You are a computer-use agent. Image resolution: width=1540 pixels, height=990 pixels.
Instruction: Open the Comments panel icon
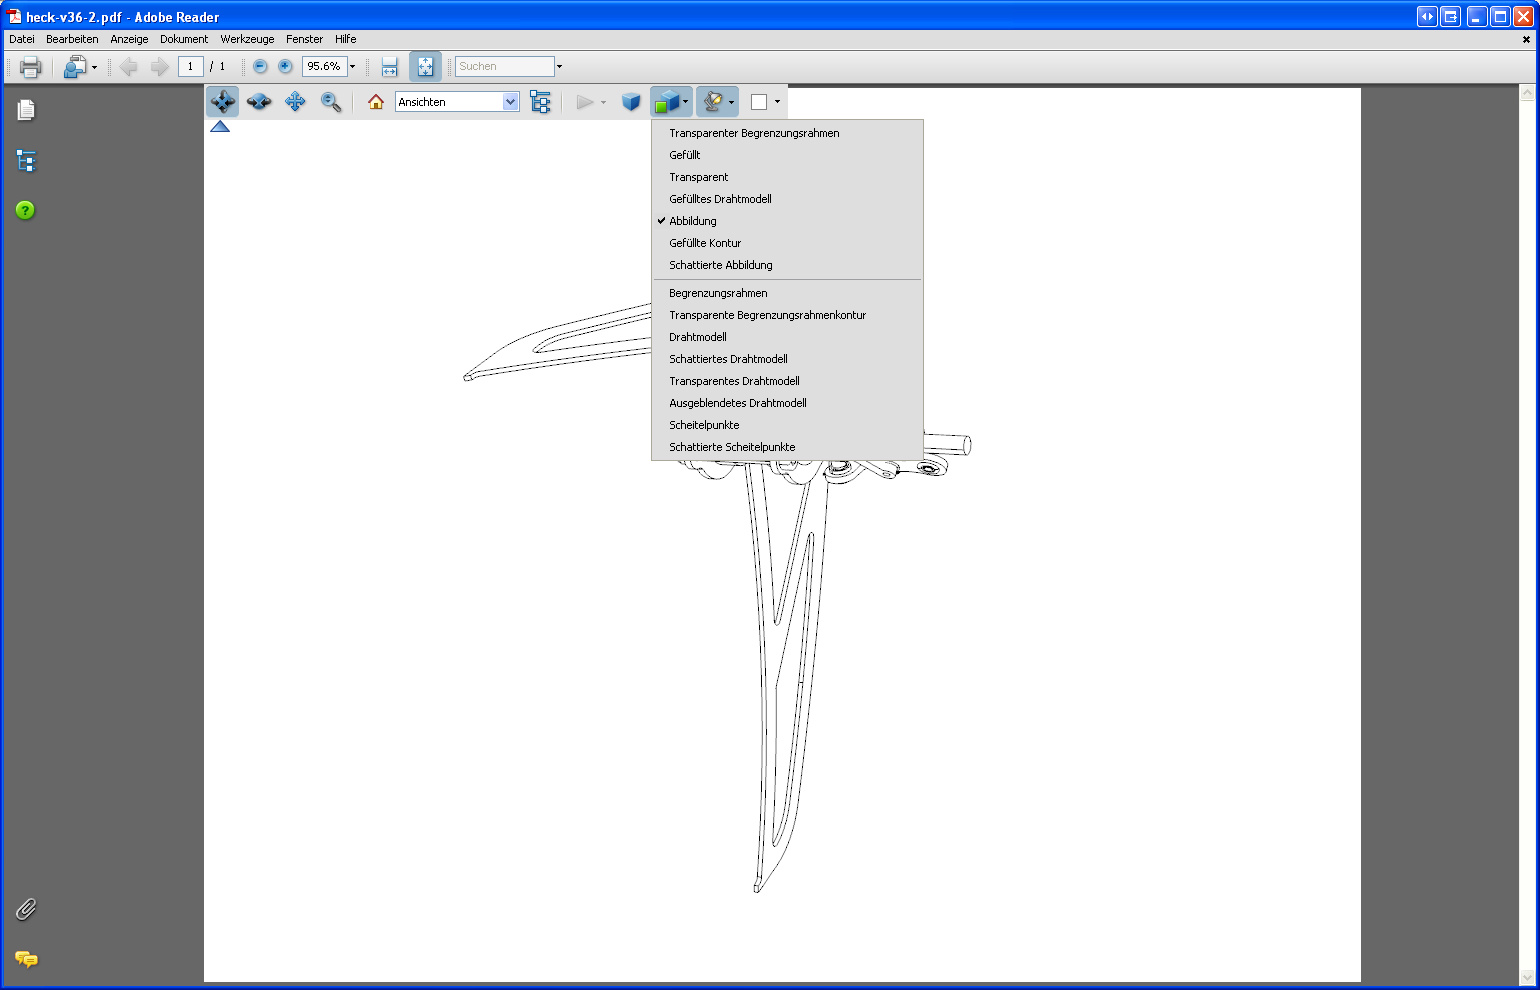pyautogui.click(x=26, y=959)
